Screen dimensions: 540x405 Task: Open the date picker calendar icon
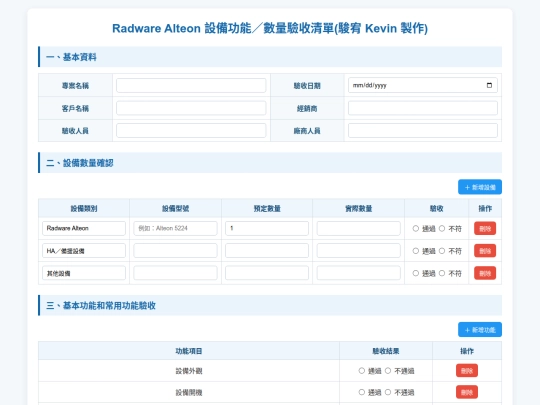click(489, 85)
